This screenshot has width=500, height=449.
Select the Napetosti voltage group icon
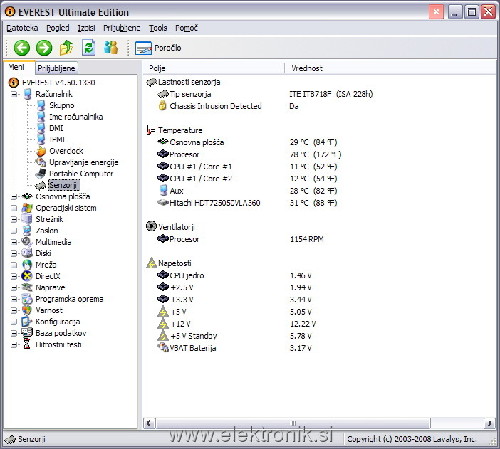pos(151,263)
